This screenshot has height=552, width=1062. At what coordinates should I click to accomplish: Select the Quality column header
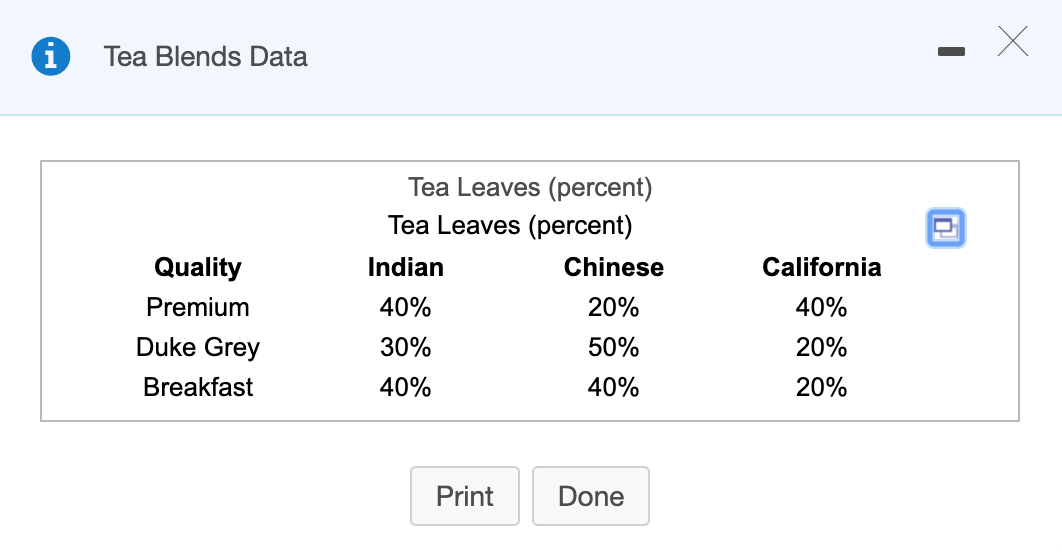pos(198,268)
